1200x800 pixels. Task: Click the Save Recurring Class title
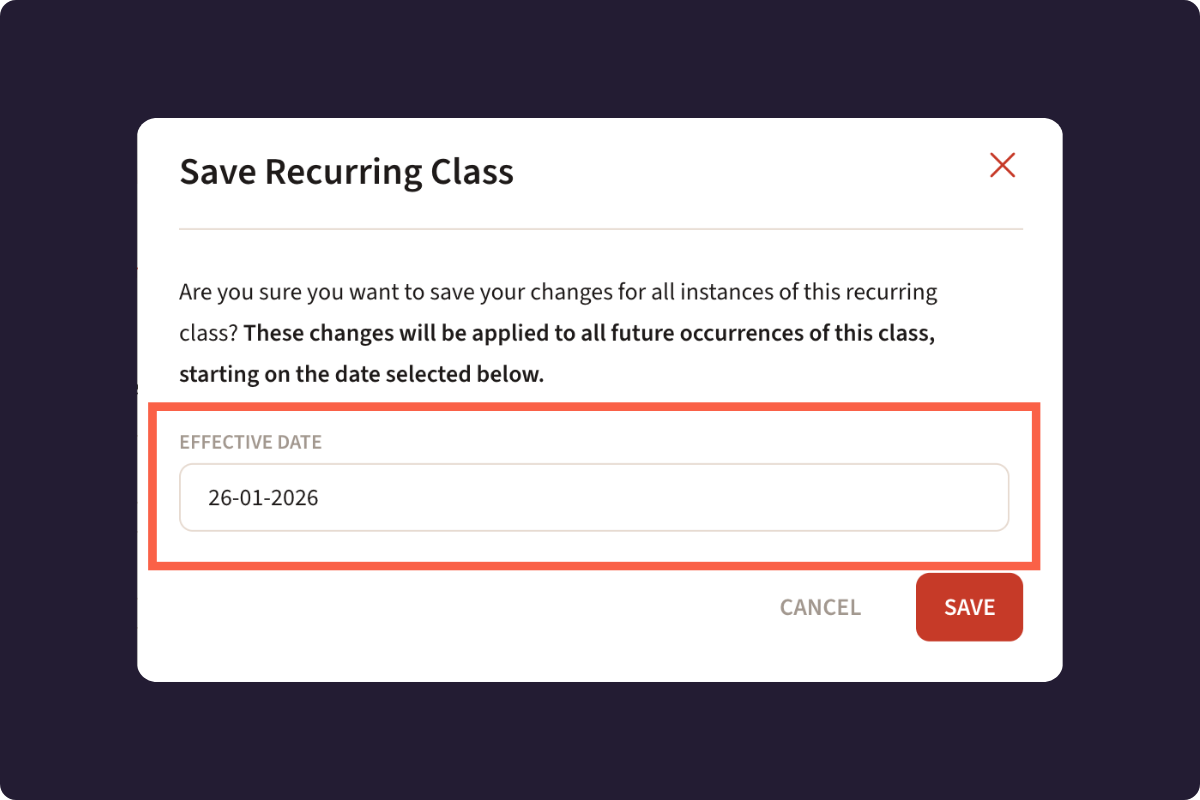(346, 171)
